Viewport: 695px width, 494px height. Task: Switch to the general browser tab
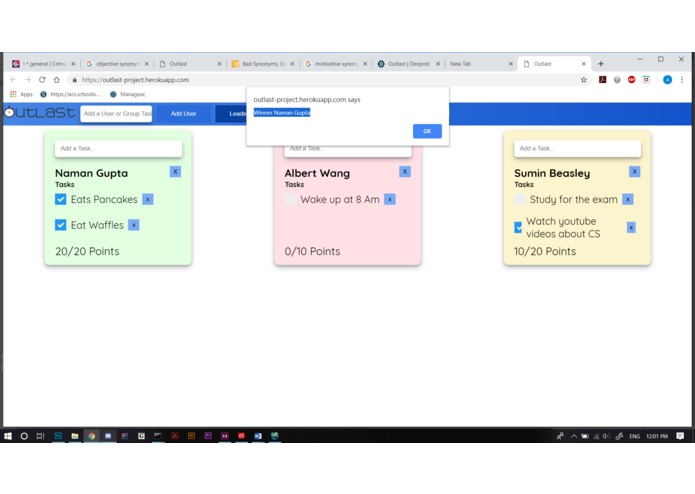(43, 64)
